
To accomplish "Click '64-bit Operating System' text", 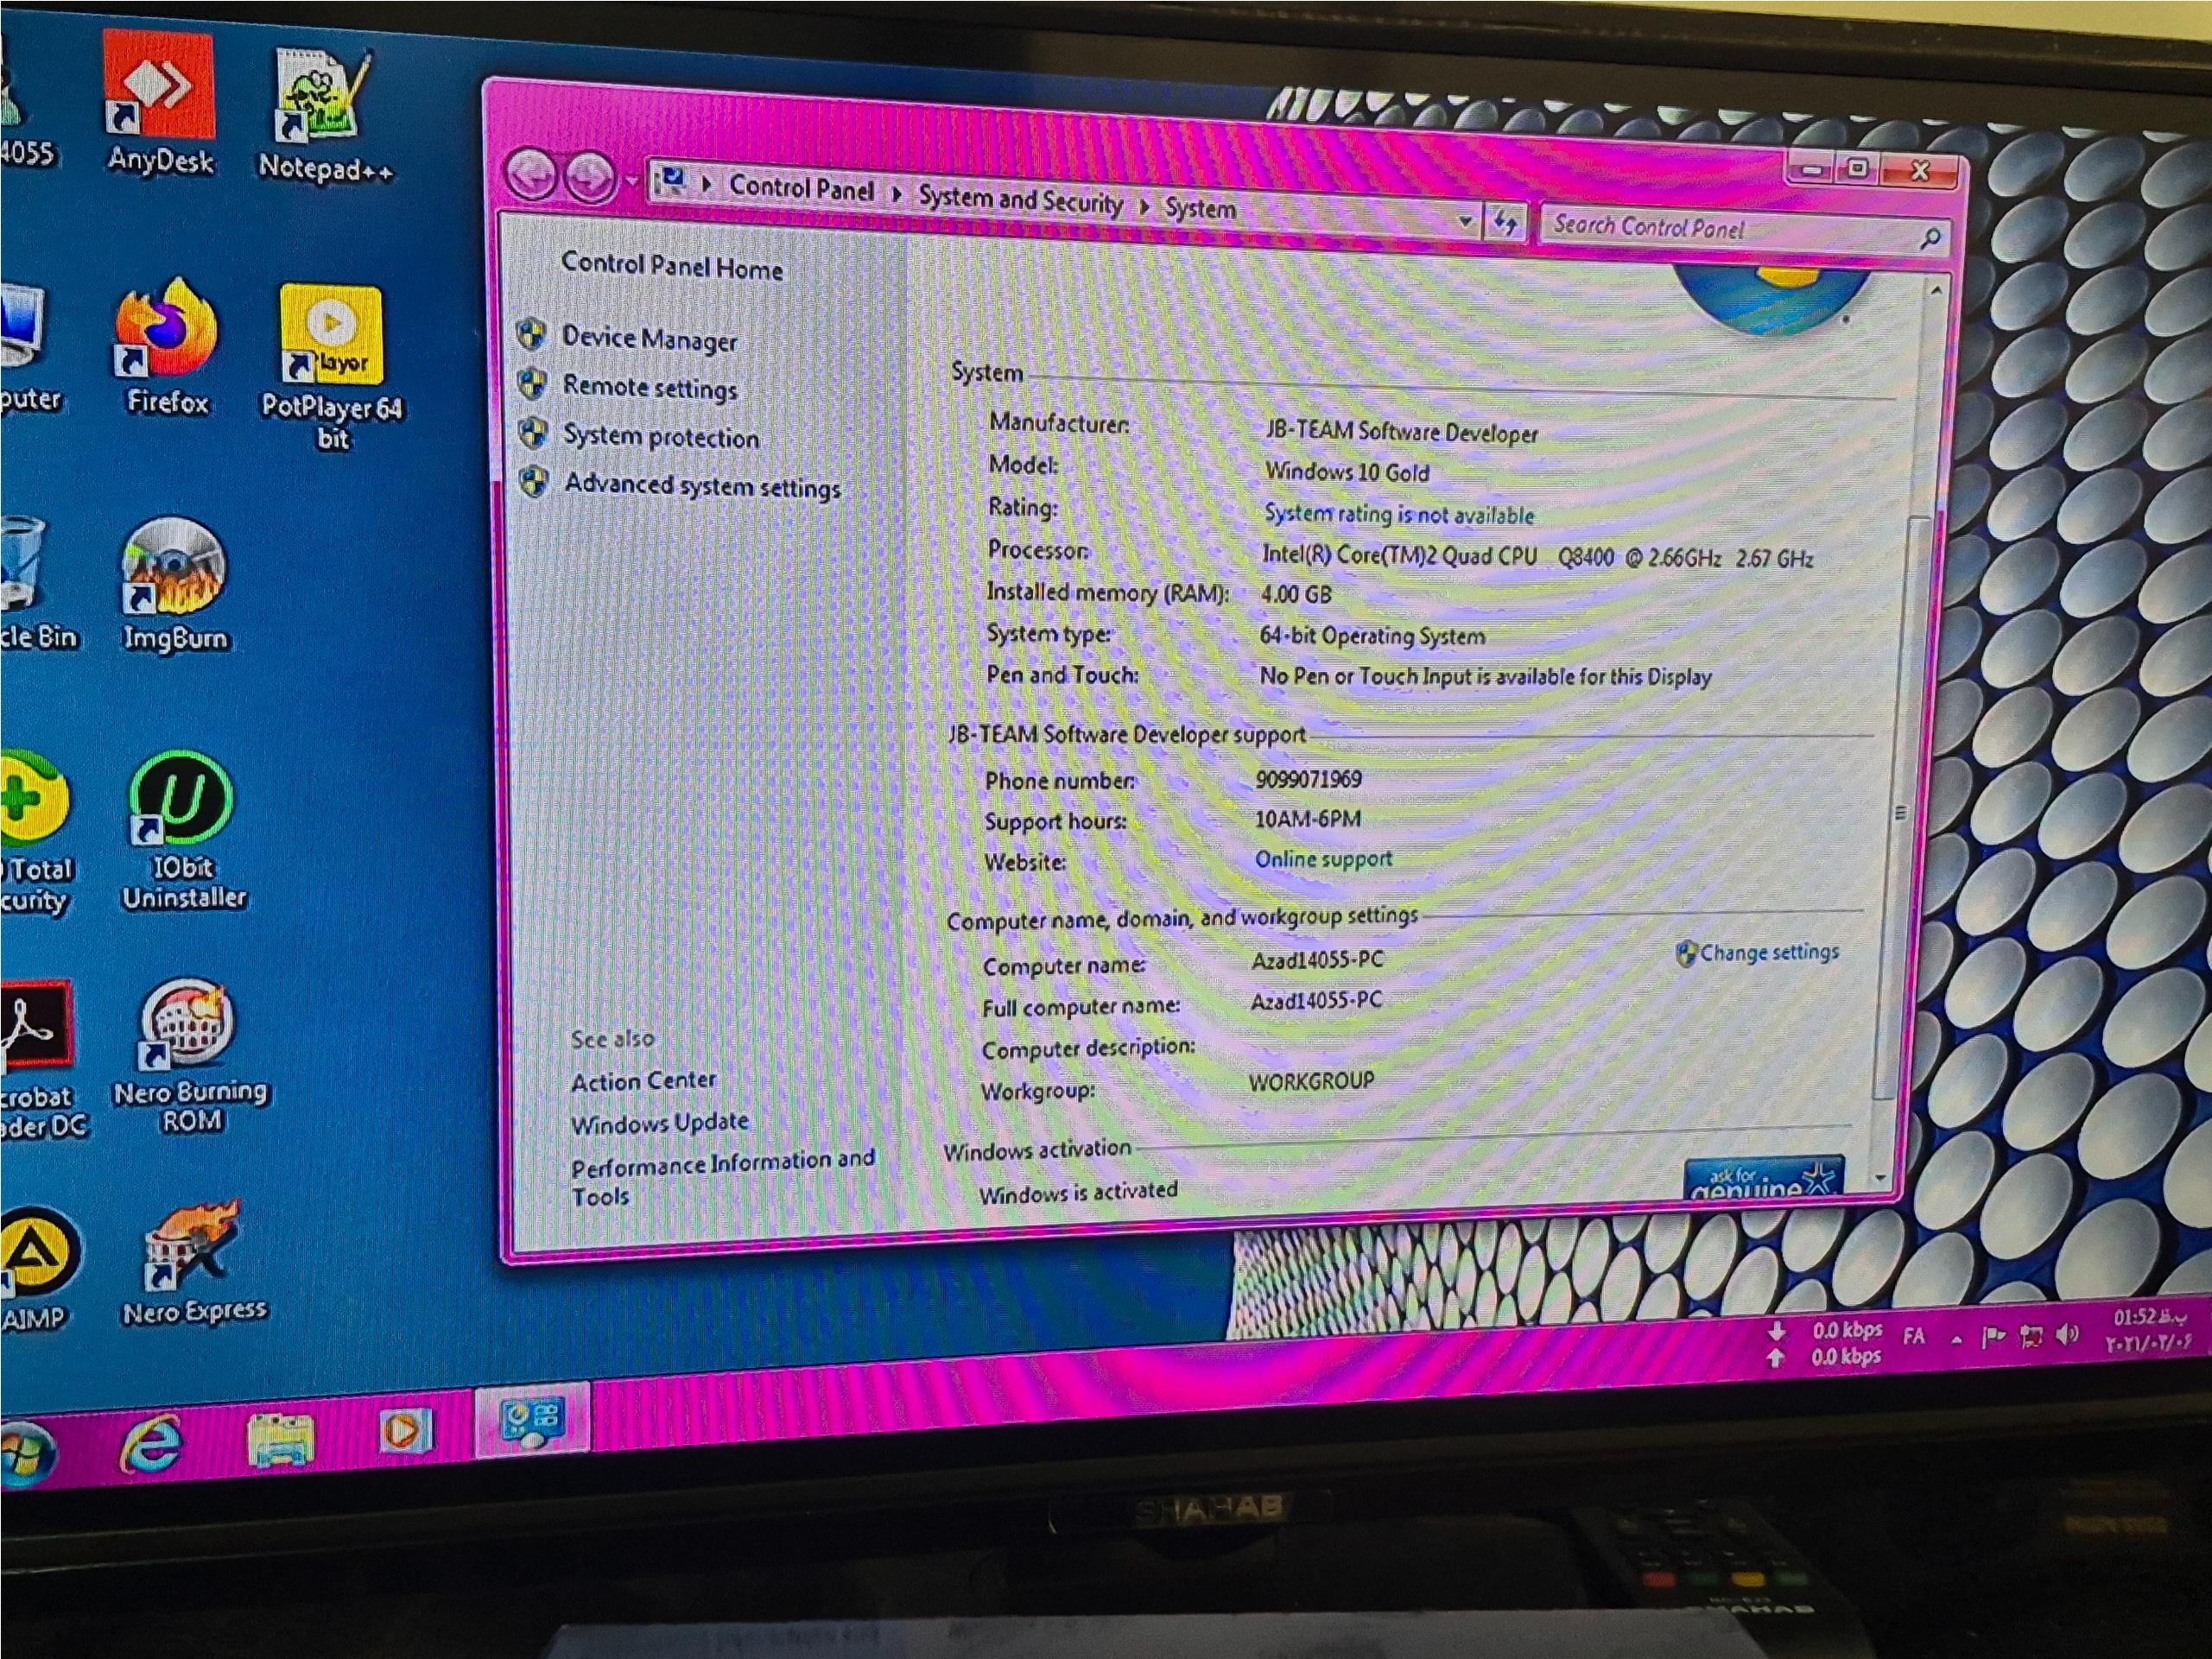I will click(x=1372, y=636).
